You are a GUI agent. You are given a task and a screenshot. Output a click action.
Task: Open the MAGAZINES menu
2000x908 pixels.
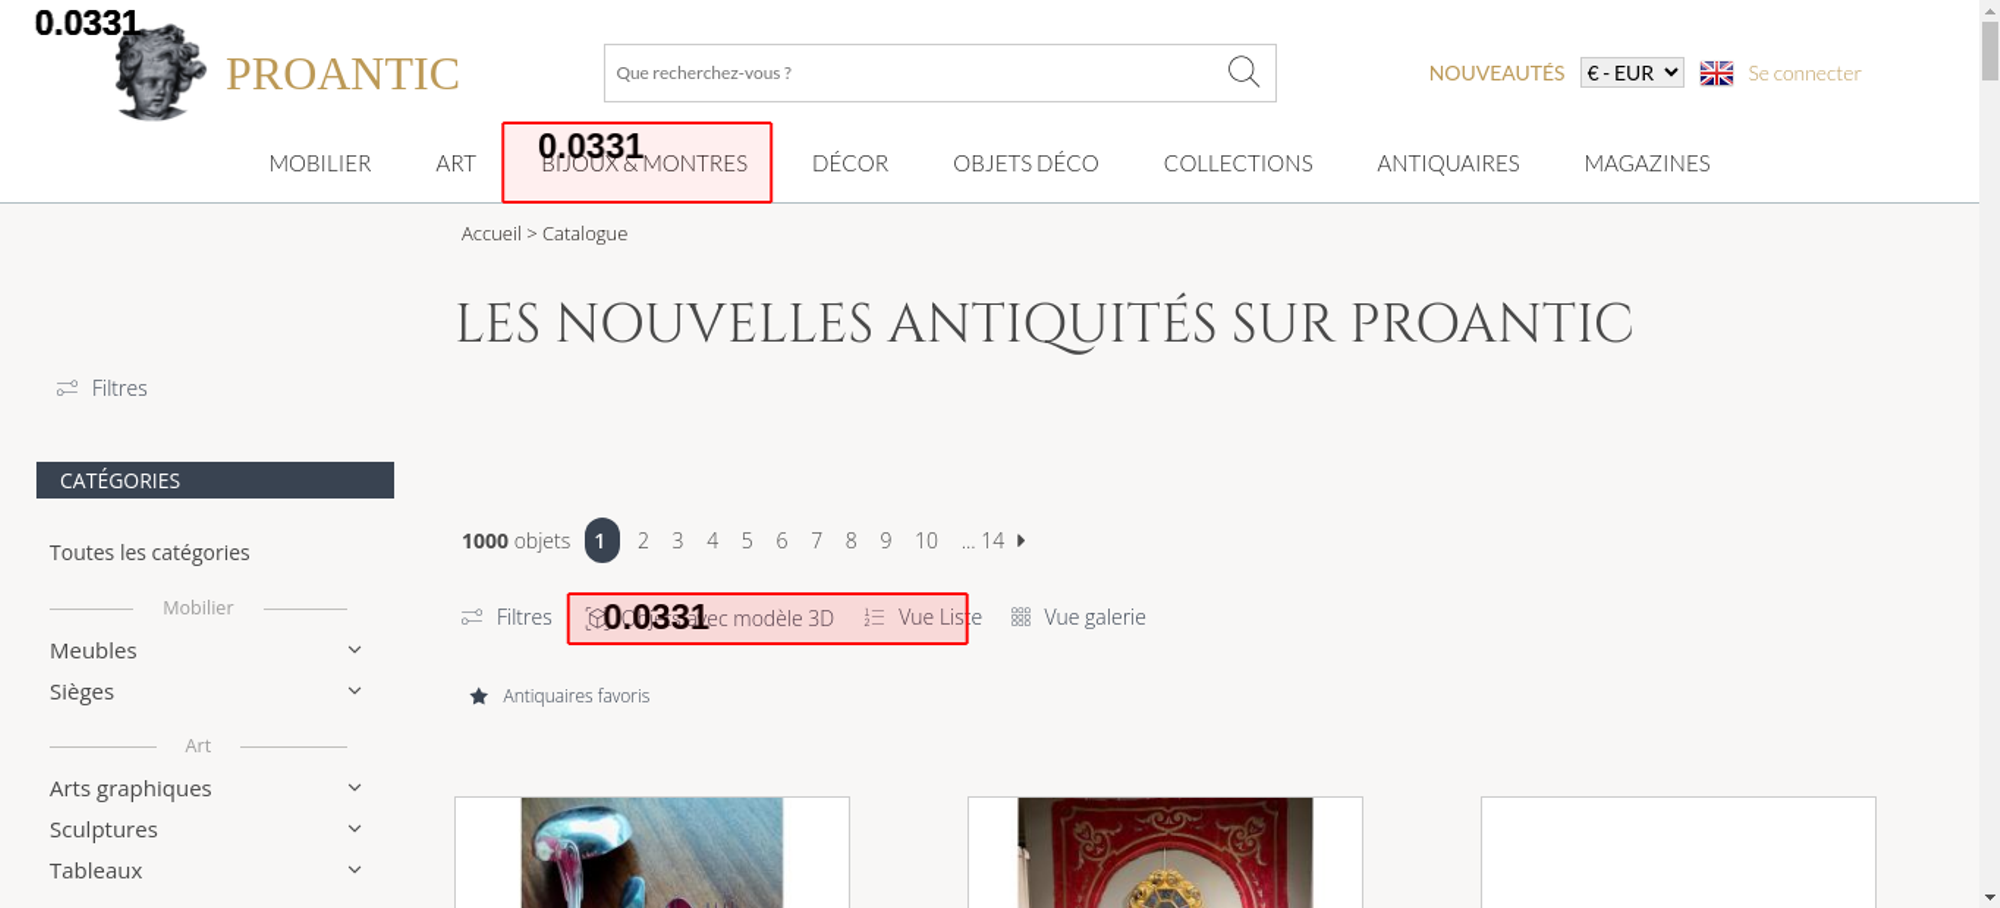pyautogui.click(x=1647, y=163)
